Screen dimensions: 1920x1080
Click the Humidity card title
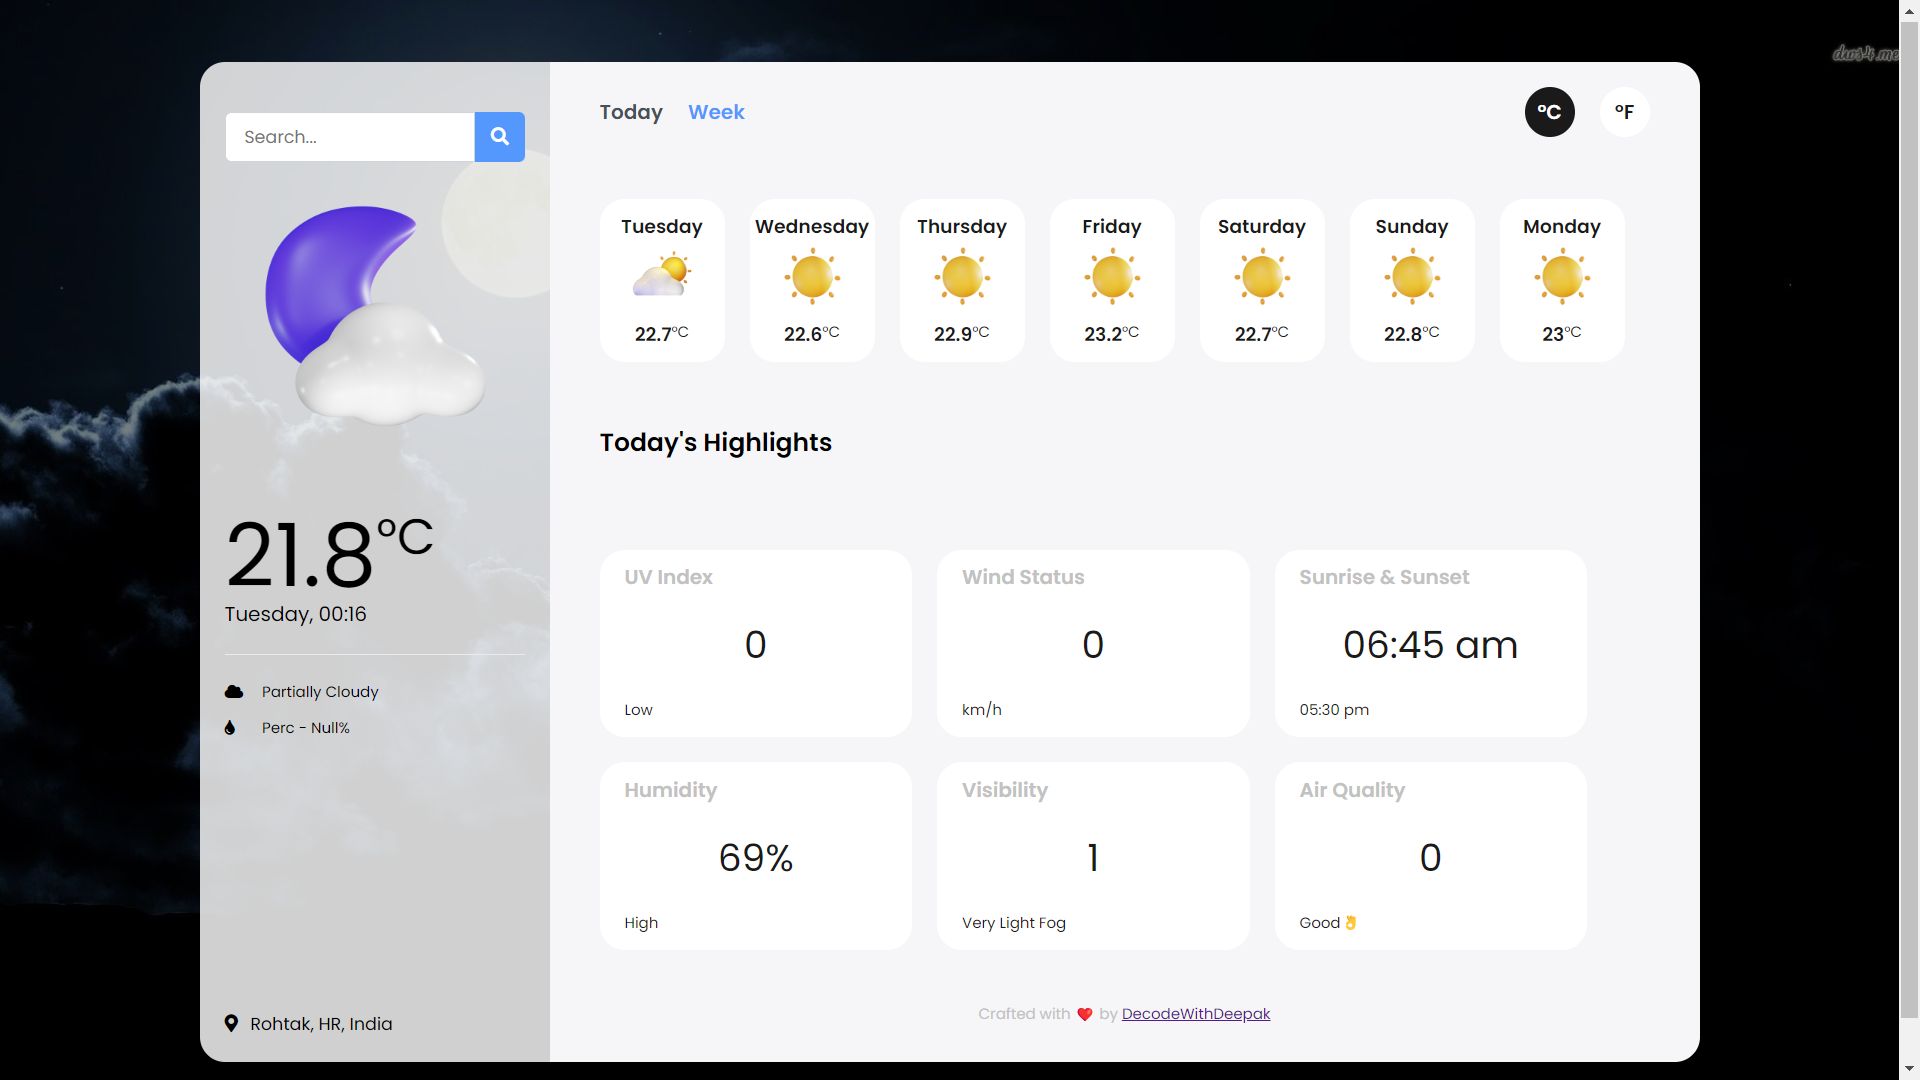(670, 790)
